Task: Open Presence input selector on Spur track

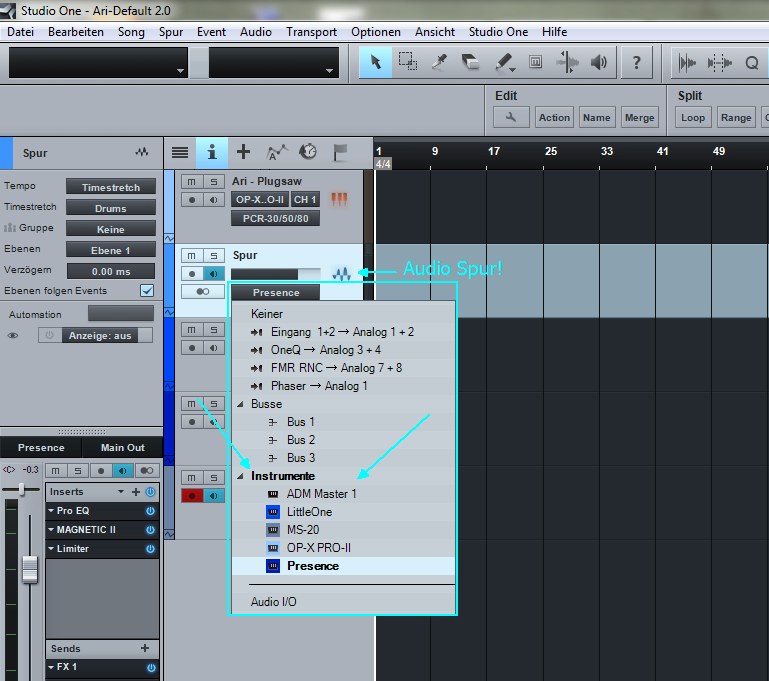Action: coord(275,292)
